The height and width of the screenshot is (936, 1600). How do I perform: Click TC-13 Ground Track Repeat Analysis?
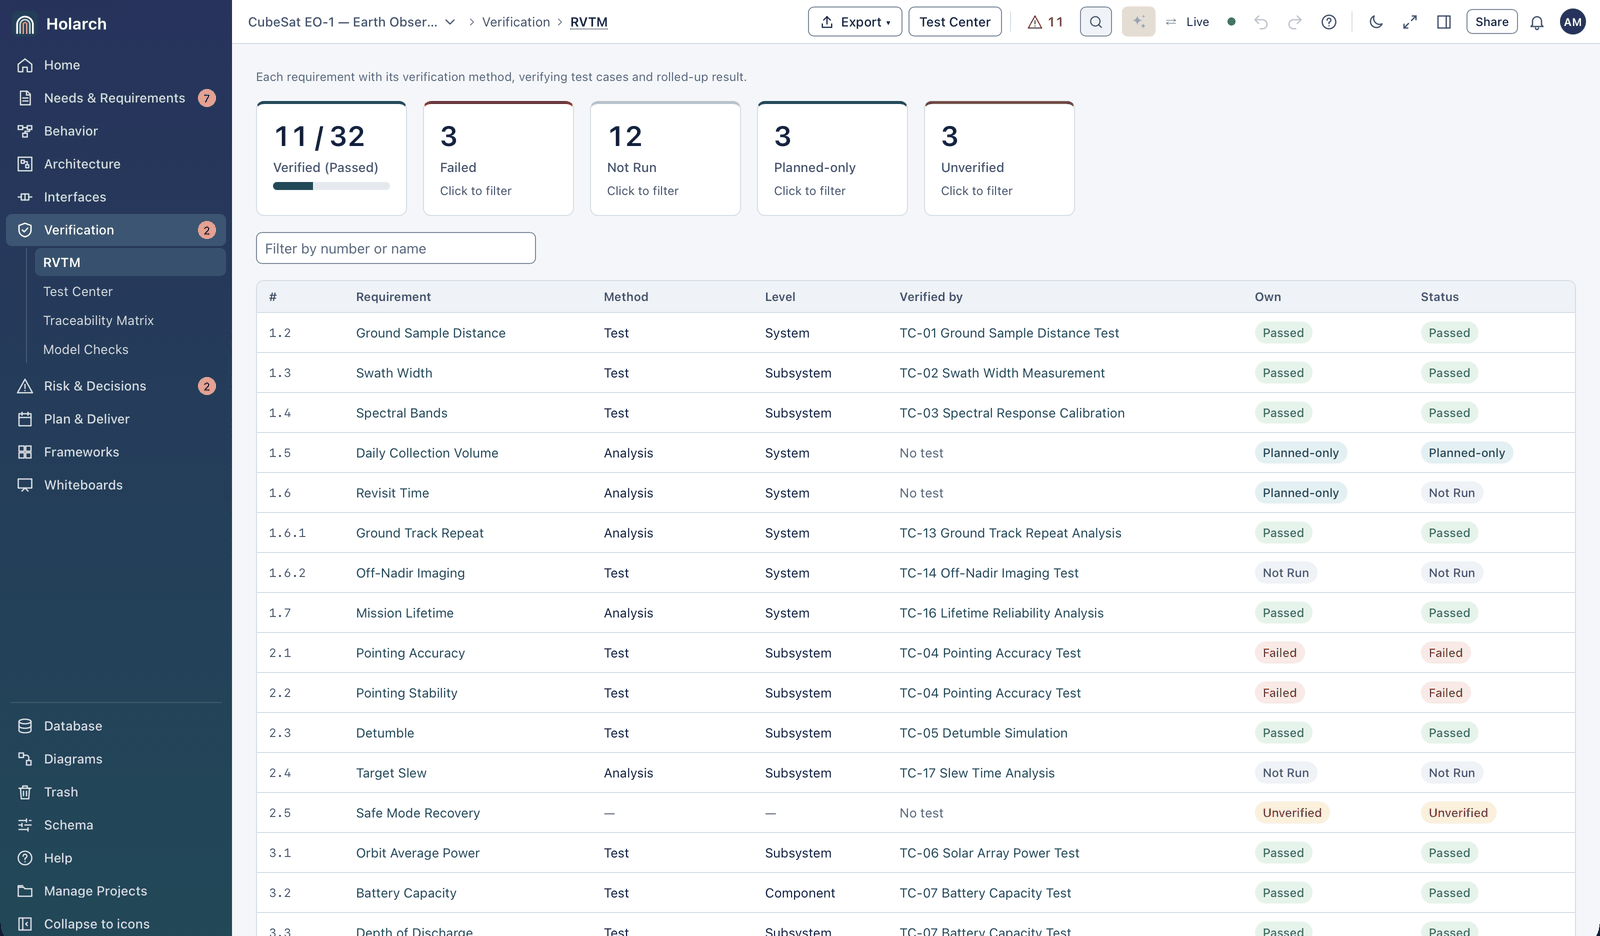(x=1010, y=533)
